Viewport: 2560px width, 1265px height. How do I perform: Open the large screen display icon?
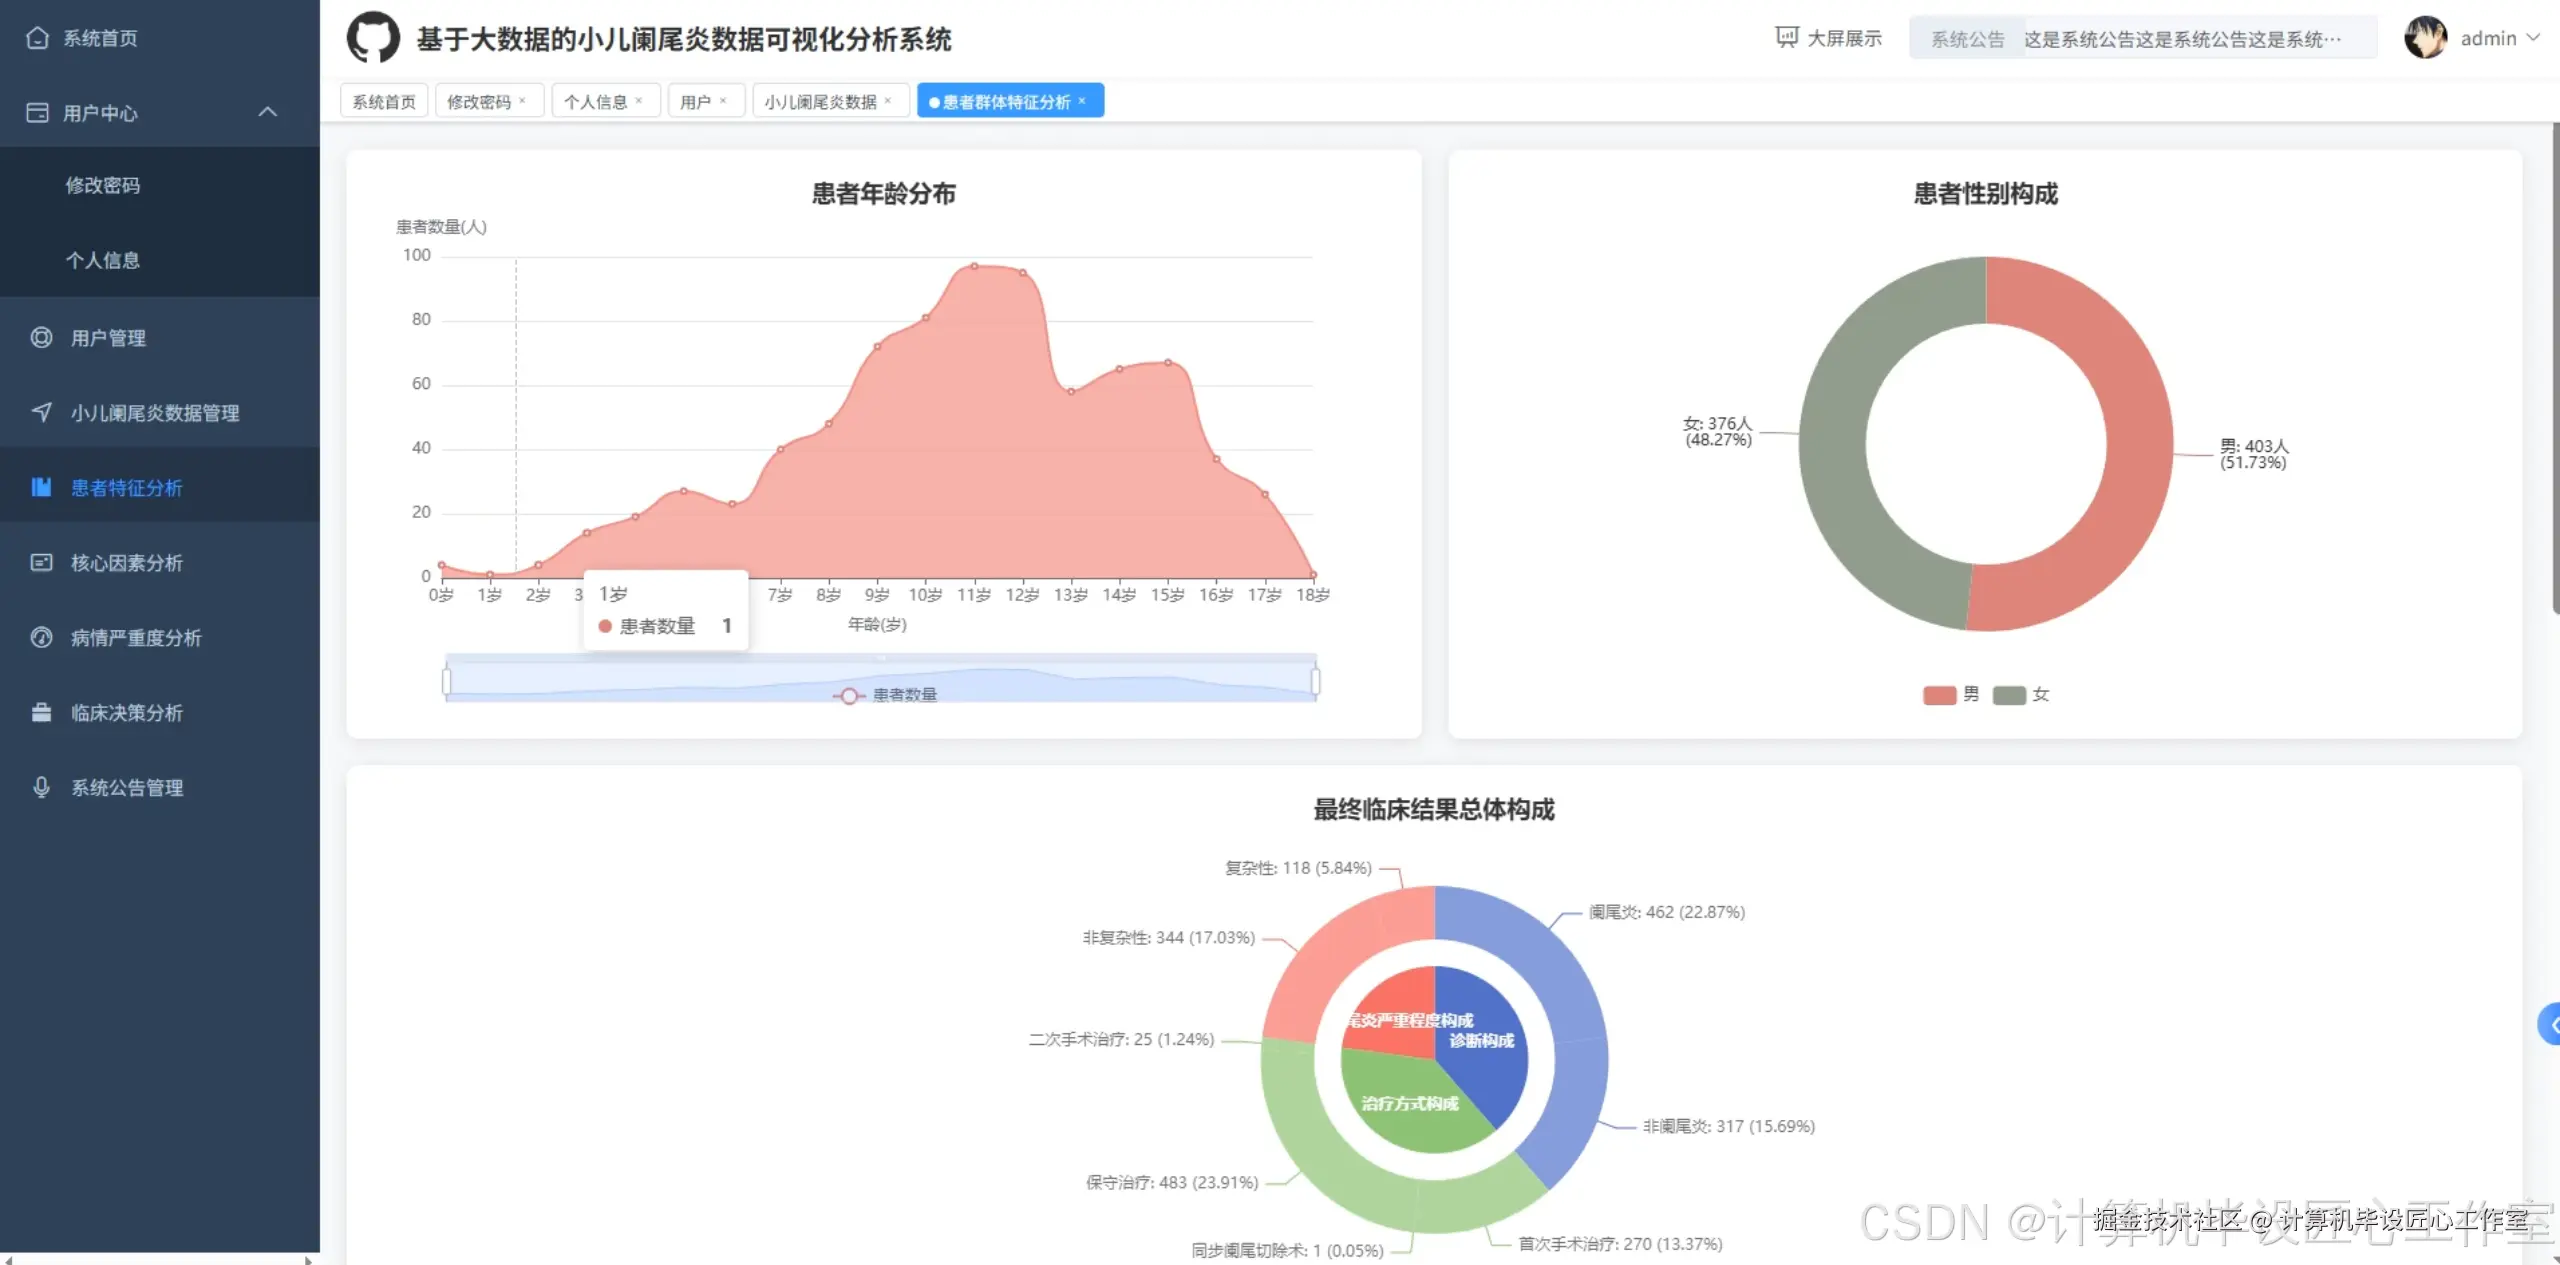point(1786,38)
